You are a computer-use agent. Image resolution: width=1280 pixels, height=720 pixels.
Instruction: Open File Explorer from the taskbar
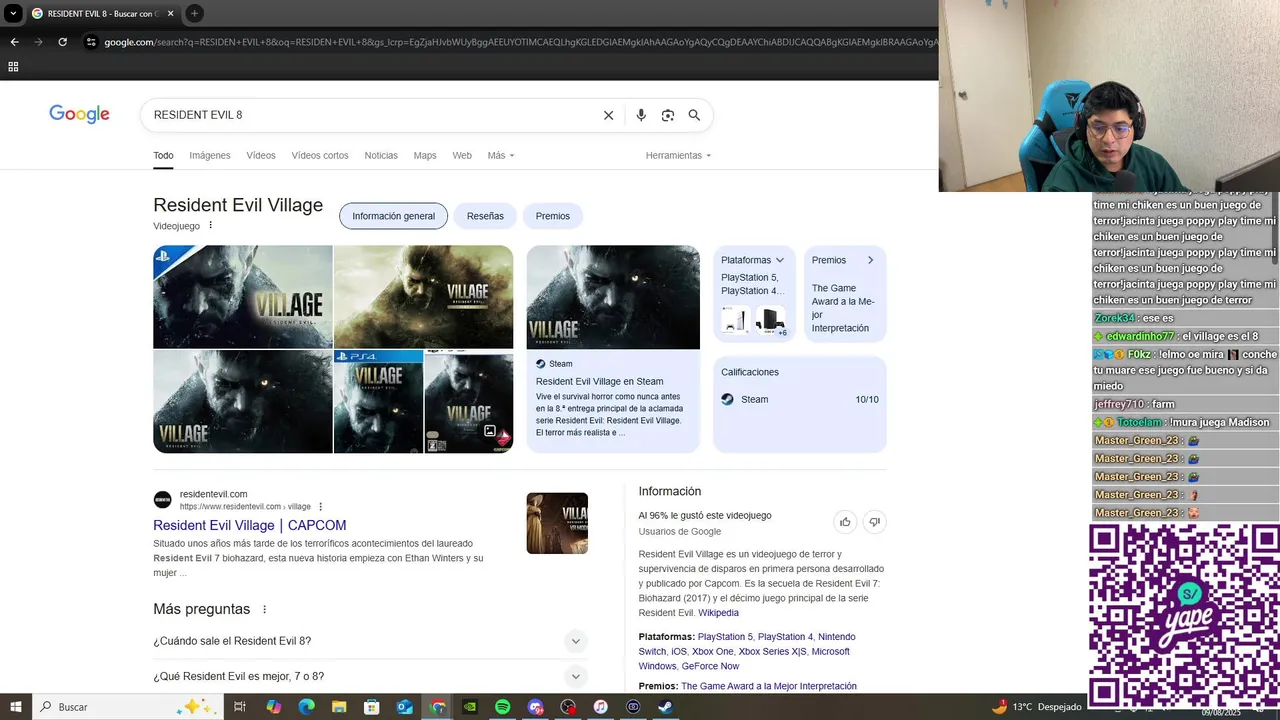pyautogui.click(x=339, y=707)
